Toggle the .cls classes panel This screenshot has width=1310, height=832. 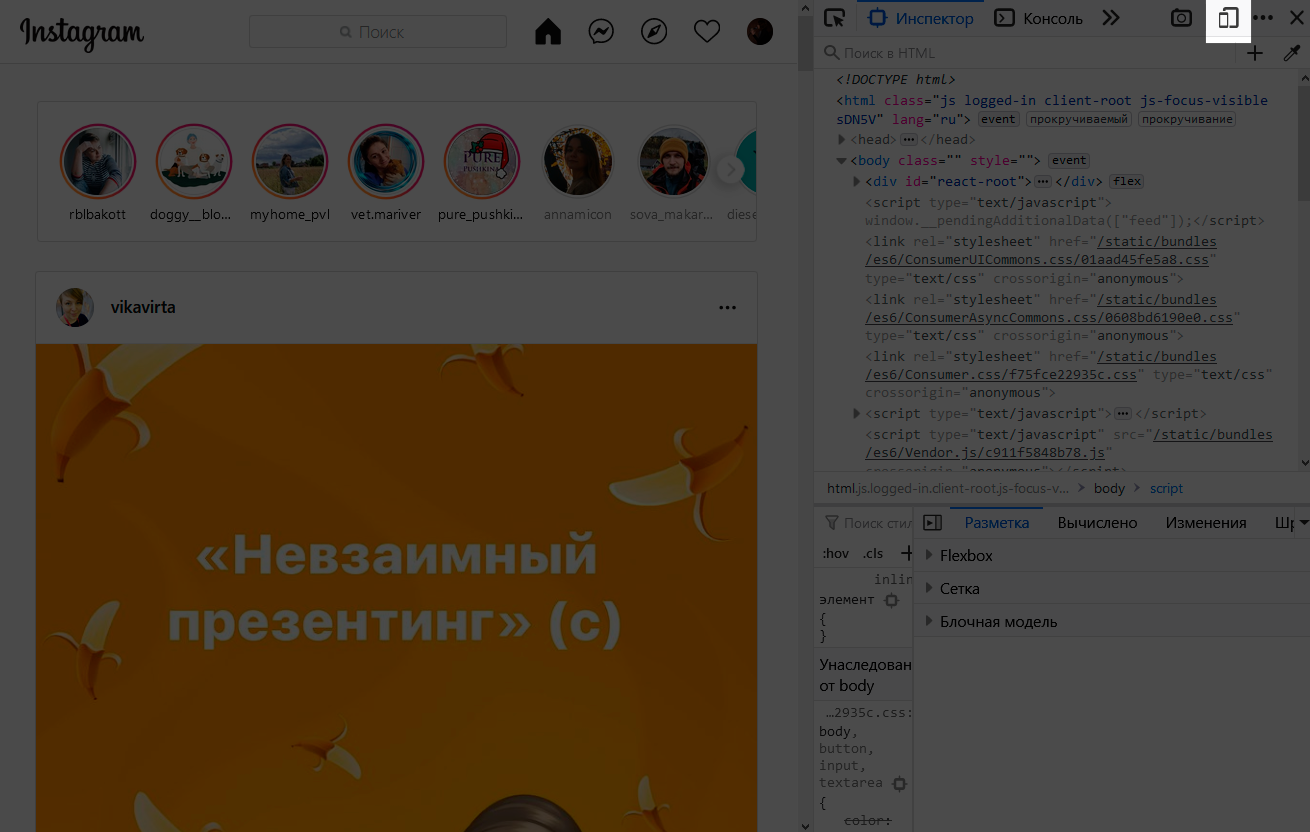pos(873,553)
